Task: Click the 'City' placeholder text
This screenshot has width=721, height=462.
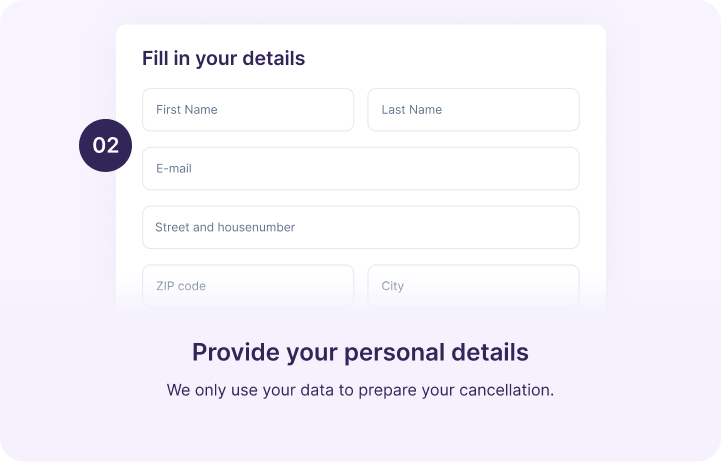Action: [x=393, y=286]
